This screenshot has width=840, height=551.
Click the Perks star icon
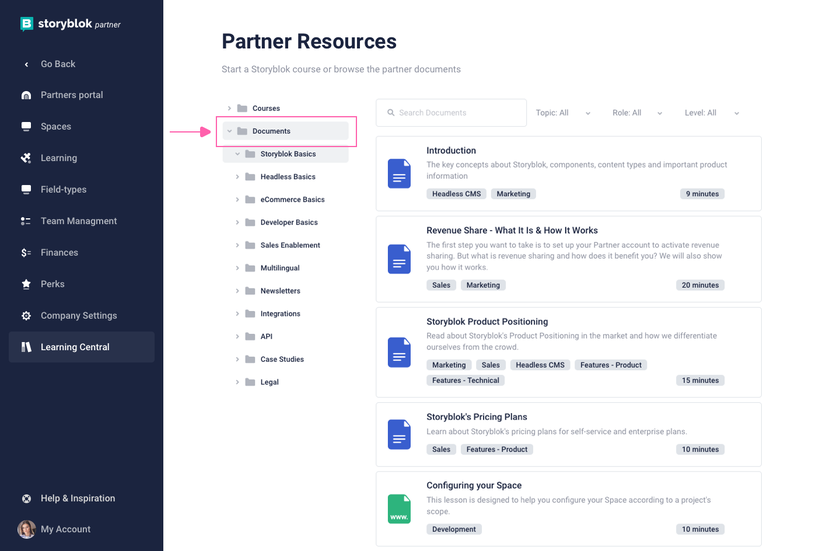[26, 284]
